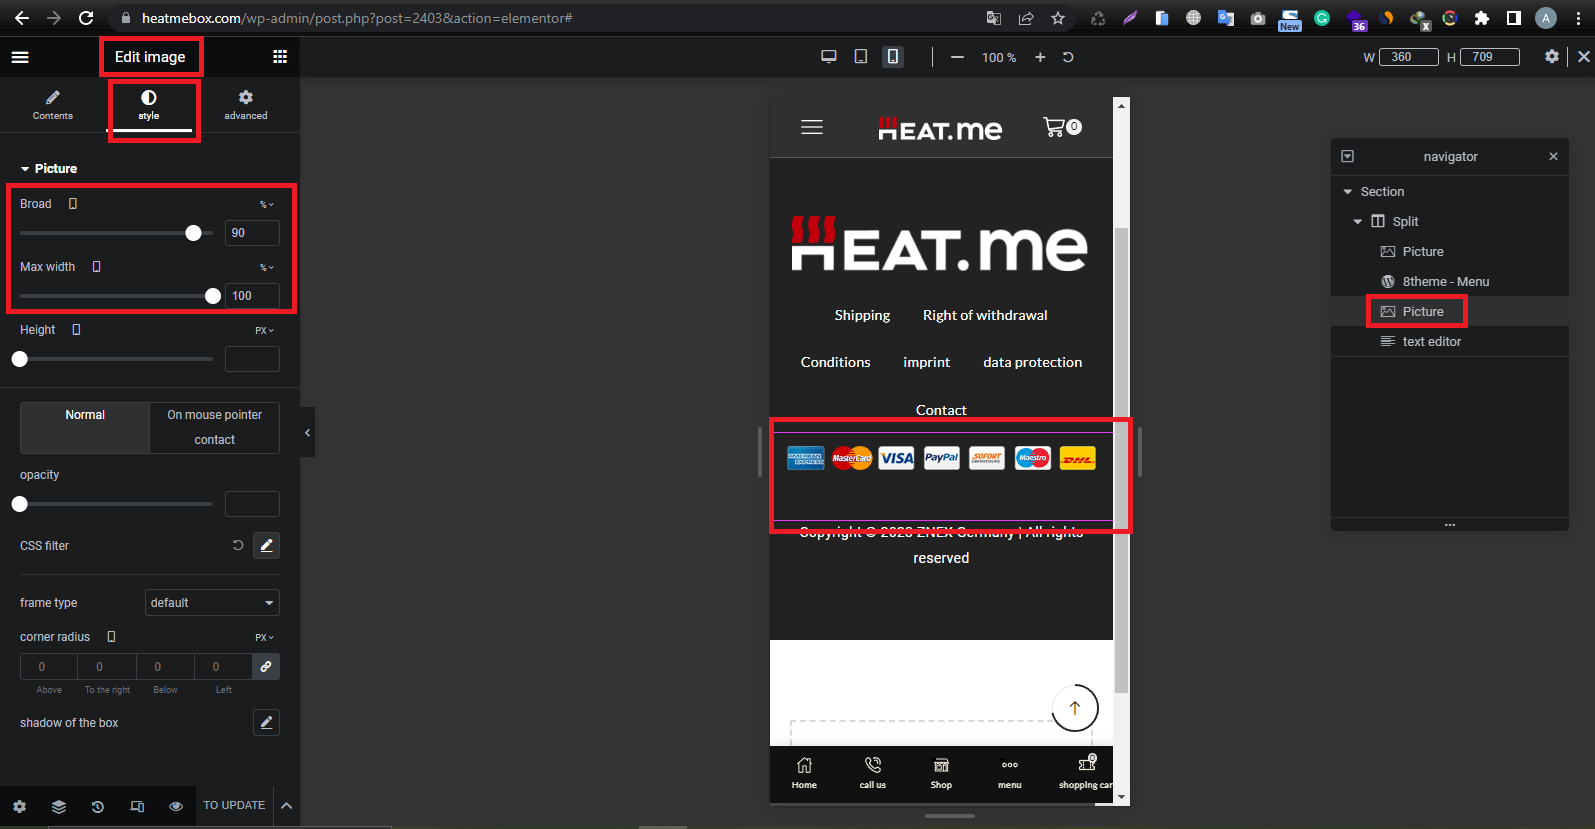Image resolution: width=1595 pixels, height=829 pixels.
Task: Open the Broad unit dropdown
Action: (x=267, y=205)
